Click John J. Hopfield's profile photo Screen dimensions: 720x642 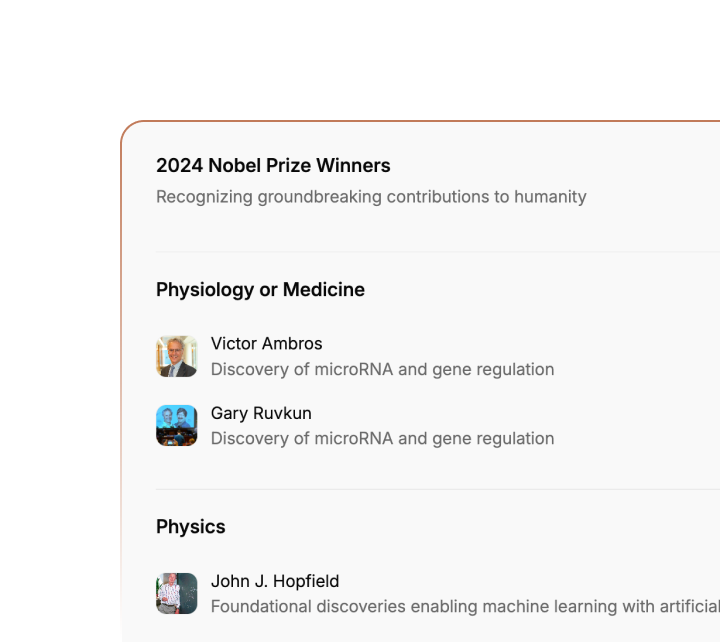pos(176,593)
